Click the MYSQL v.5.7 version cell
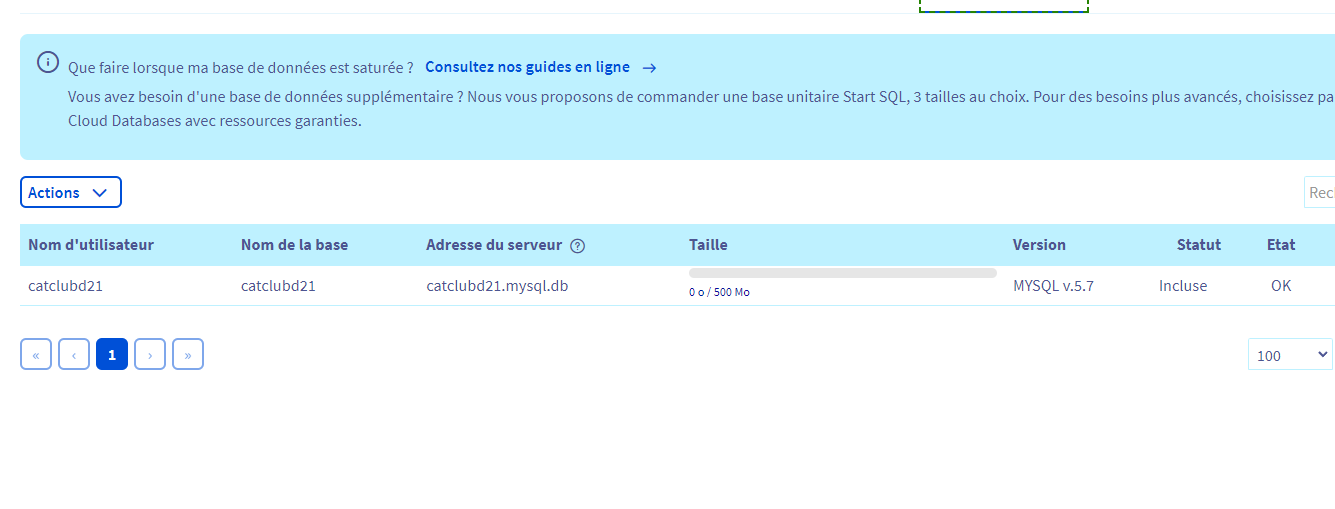Viewport: 1335px width, 509px height. click(x=1053, y=286)
